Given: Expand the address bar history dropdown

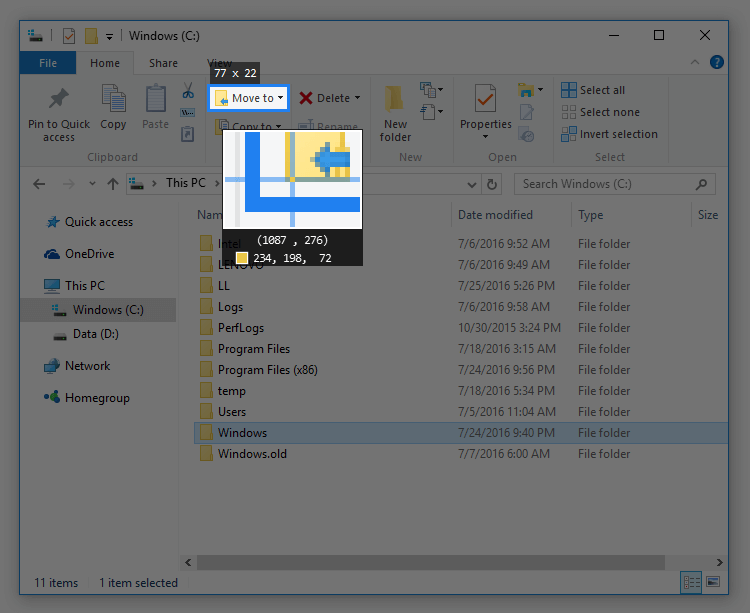Looking at the screenshot, I should (x=471, y=184).
